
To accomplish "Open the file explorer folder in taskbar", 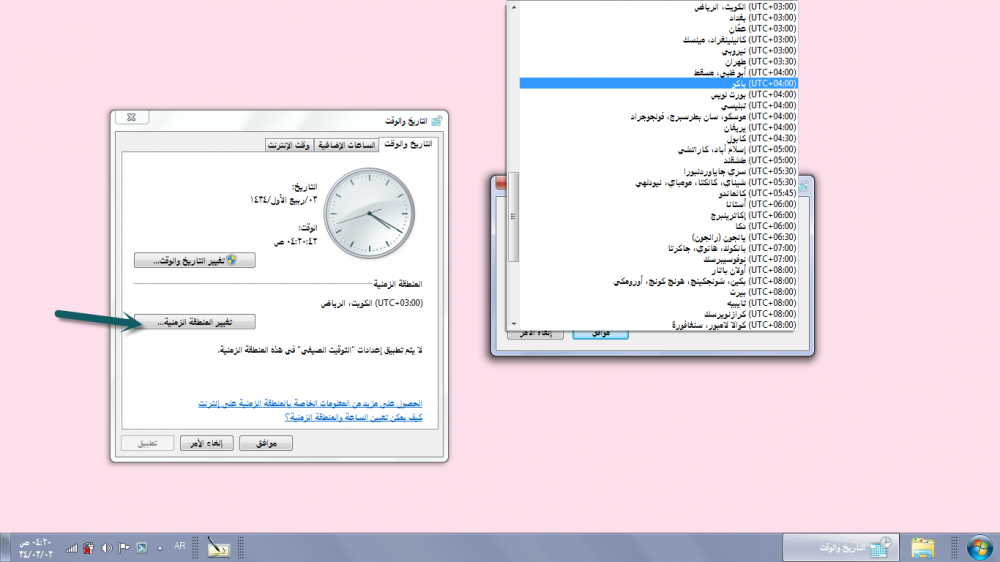I will point(922,546).
